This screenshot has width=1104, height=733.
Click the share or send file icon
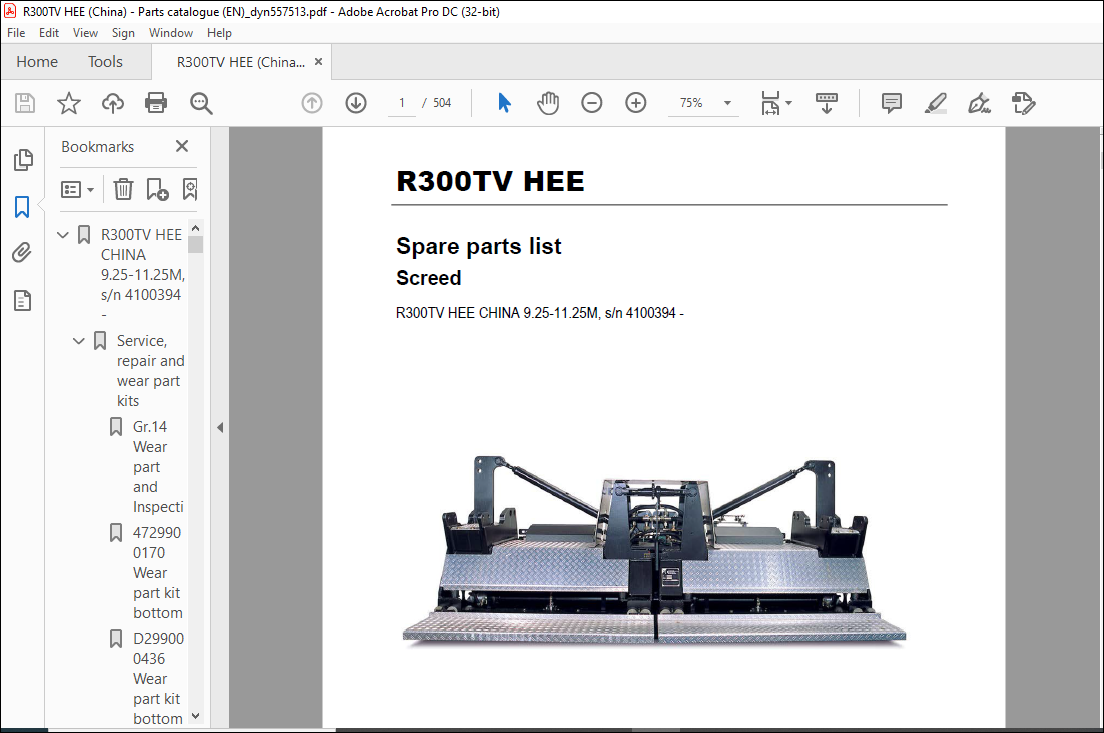click(1023, 103)
